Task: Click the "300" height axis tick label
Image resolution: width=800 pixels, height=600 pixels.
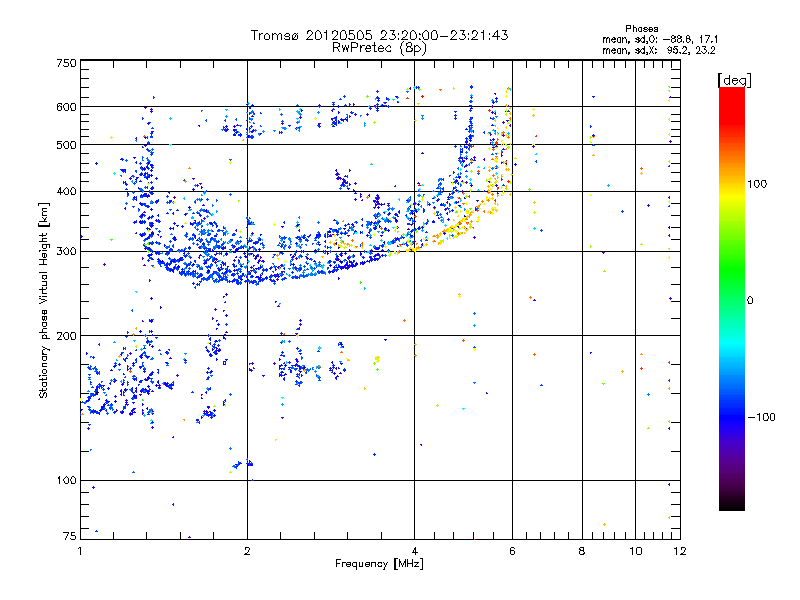Action: [67, 252]
